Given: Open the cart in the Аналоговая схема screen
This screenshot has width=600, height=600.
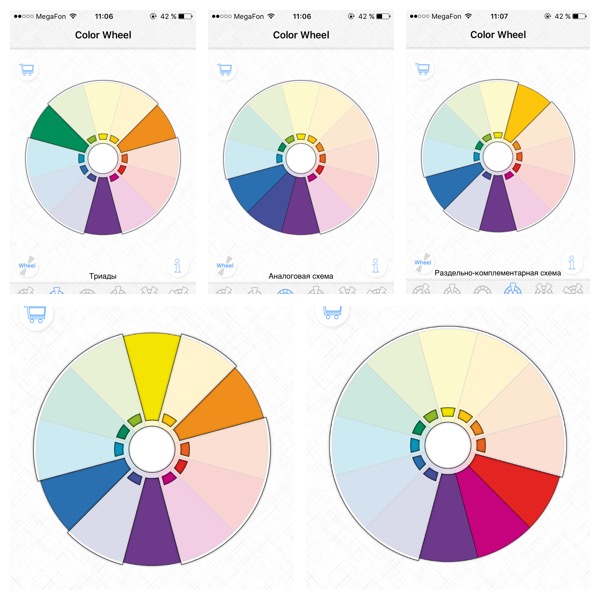Looking at the screenshot, I should coord(224,71).
